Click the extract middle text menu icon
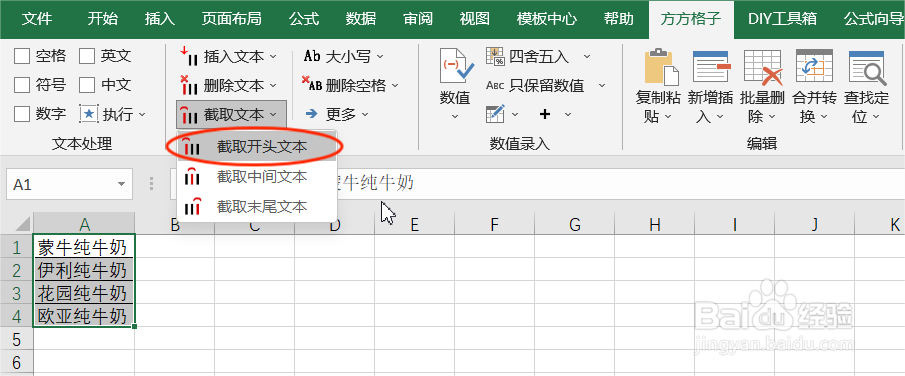 (x=192, y=176)
